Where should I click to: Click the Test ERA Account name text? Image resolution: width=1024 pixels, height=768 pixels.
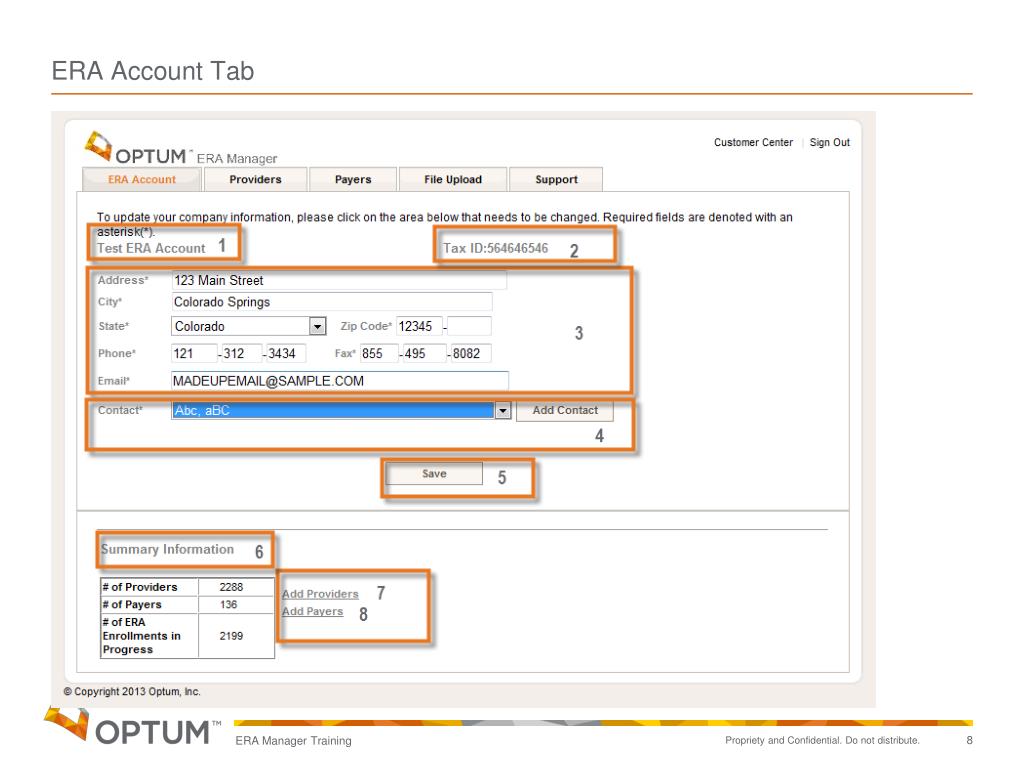tap(151, 248)
